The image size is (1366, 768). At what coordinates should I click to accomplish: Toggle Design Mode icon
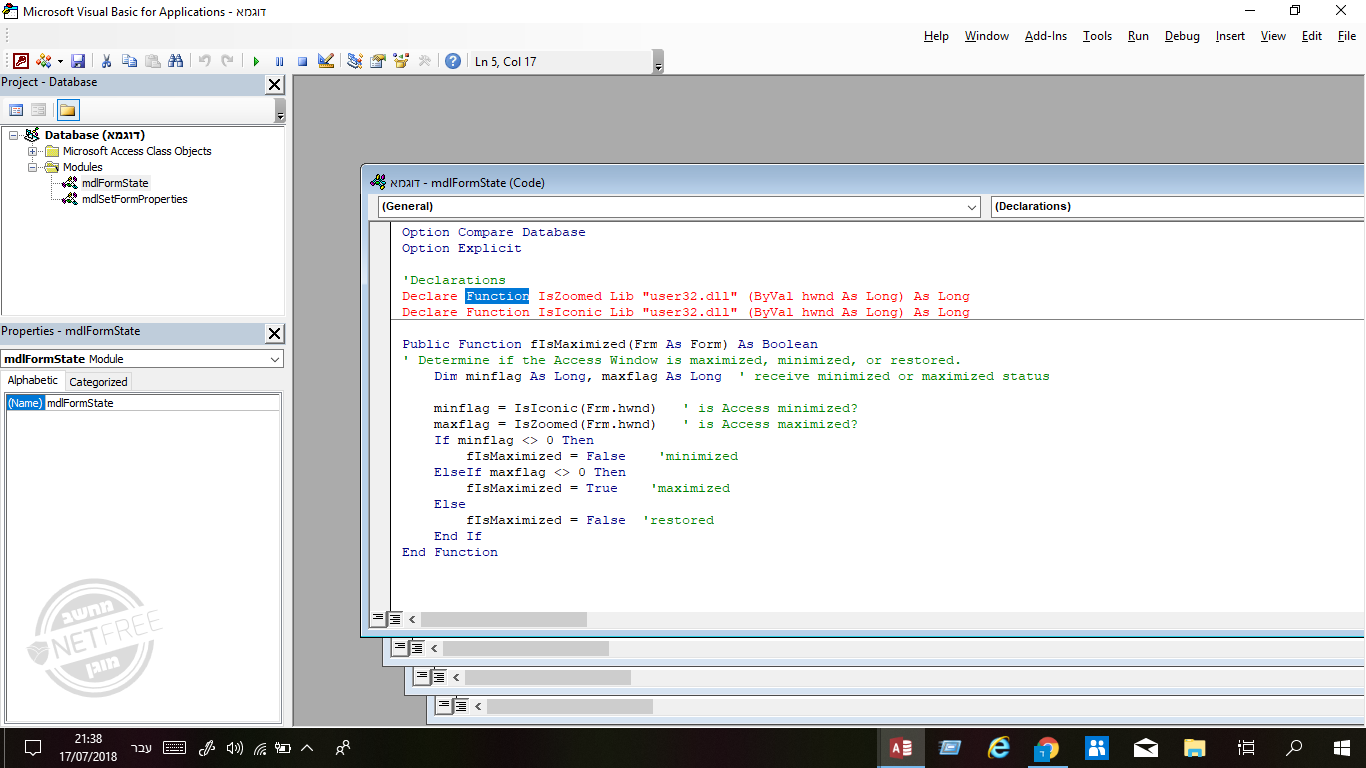[325, 61]
